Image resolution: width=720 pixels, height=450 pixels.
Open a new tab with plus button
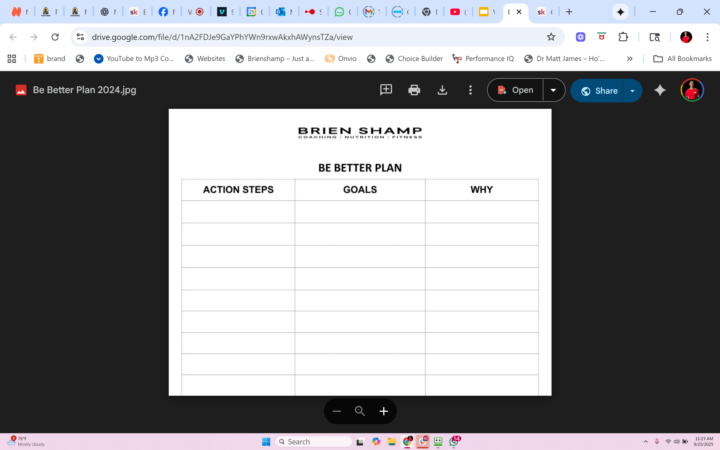click(x=569, y=12)
